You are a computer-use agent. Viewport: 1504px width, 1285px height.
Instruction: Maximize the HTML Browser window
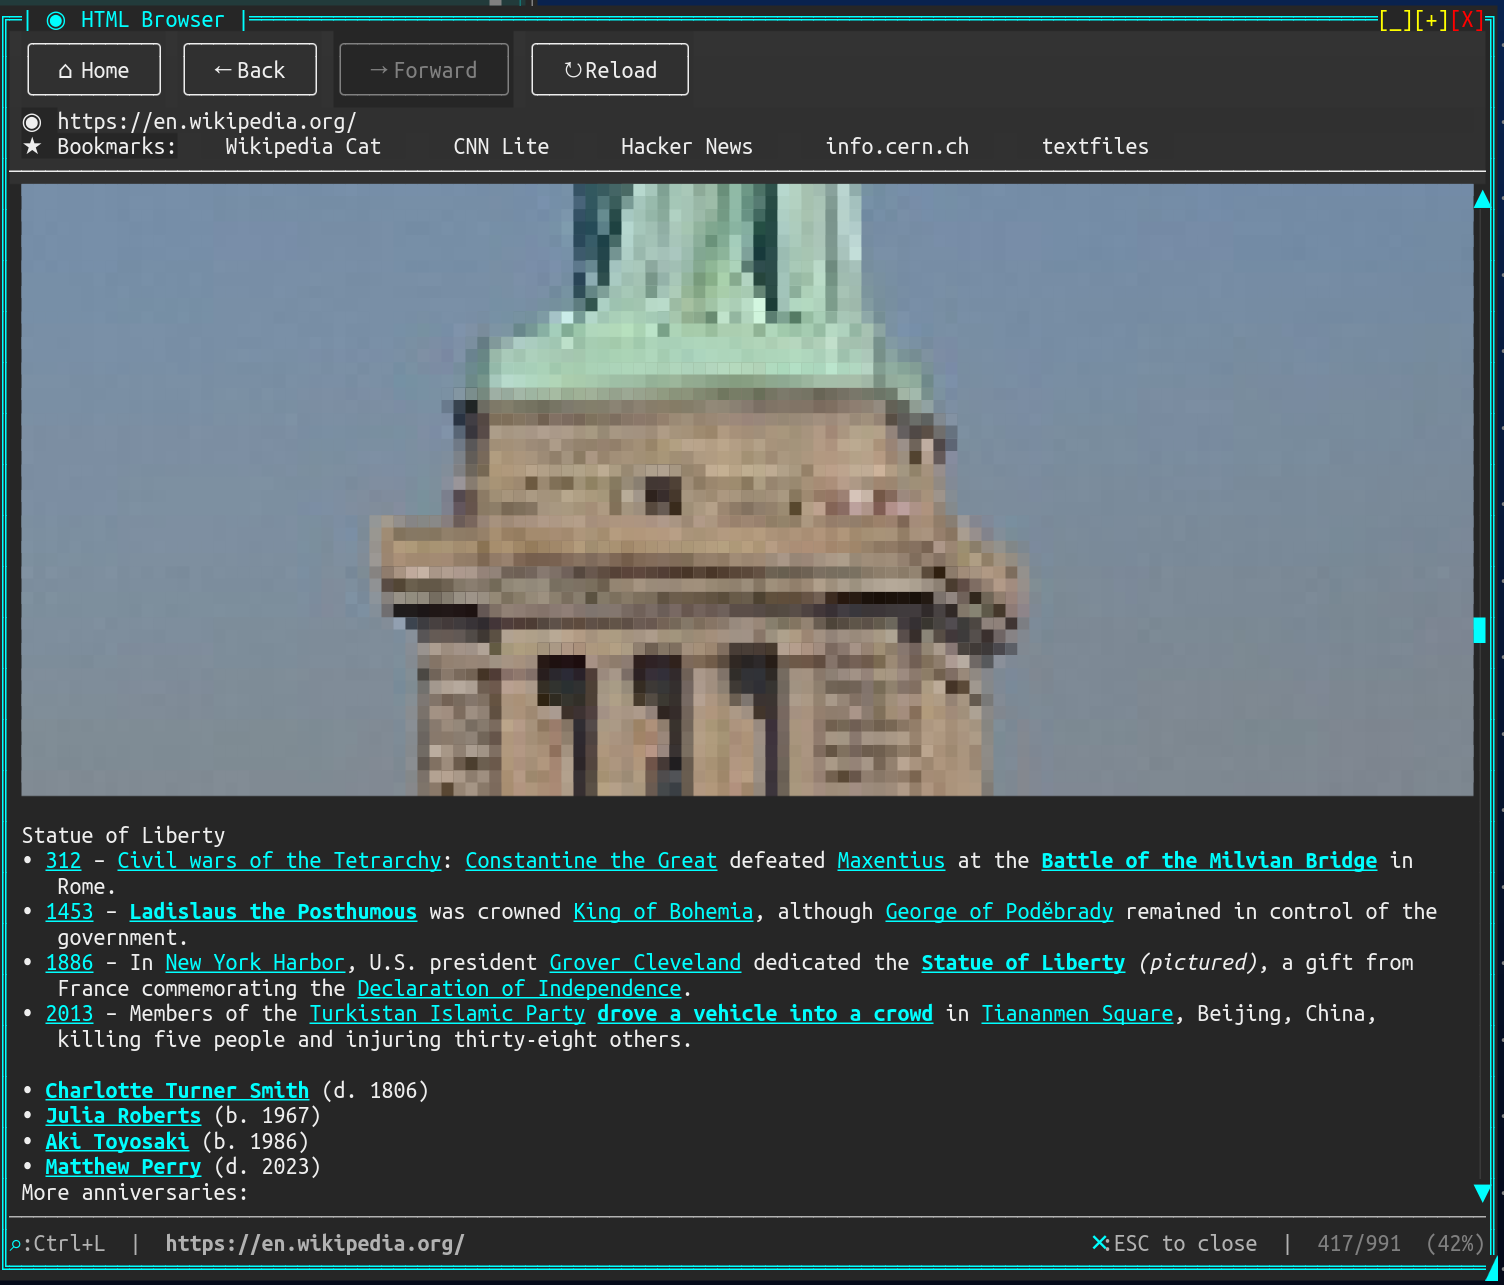(x=1432, y=20)
